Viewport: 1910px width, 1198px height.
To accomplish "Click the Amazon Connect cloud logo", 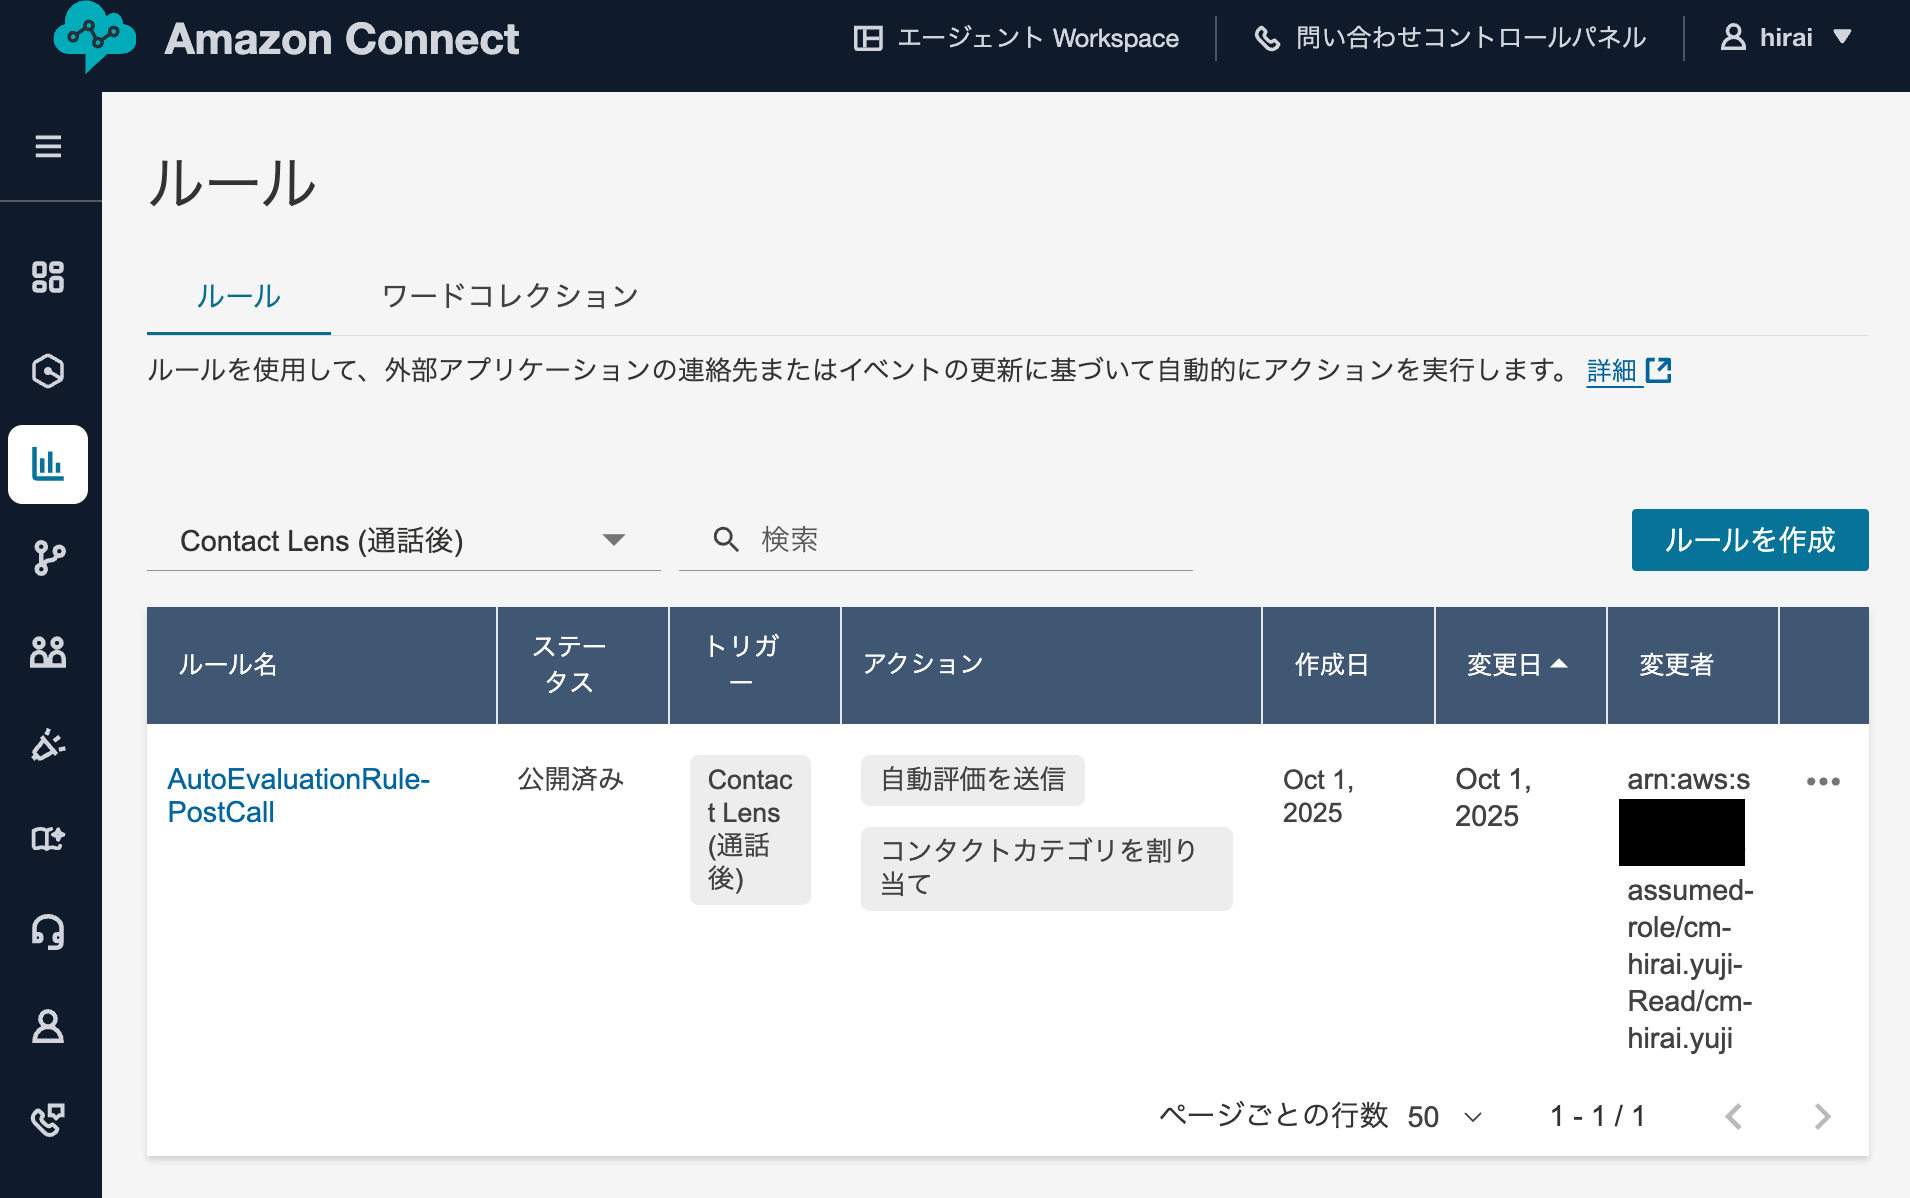I will point(94,37).
